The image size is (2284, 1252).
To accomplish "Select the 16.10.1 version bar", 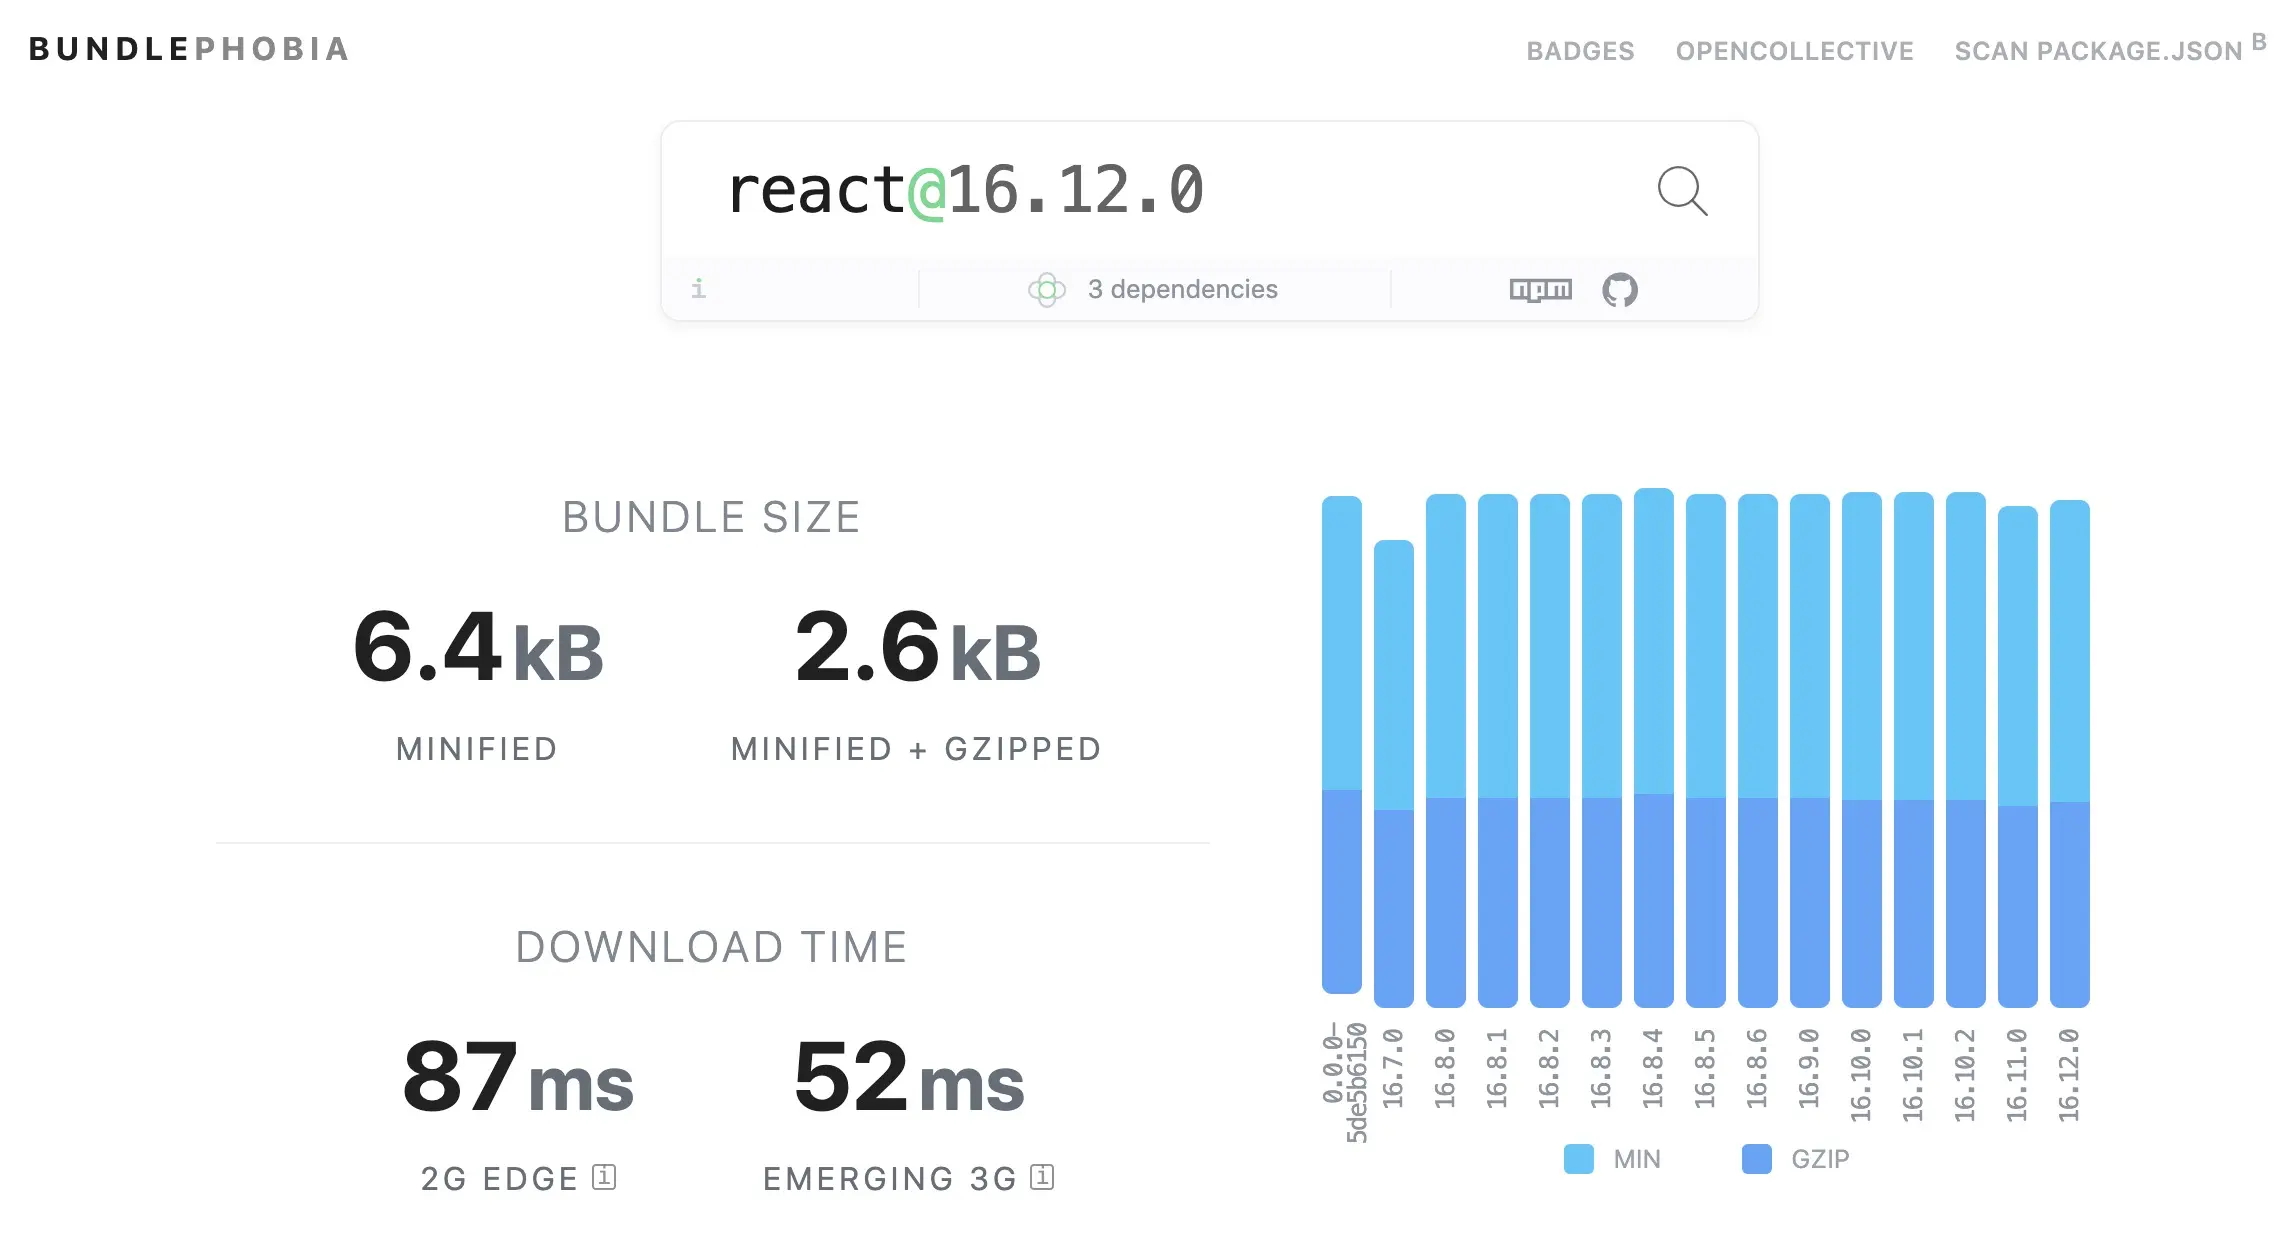I will tap(1914, 750).
